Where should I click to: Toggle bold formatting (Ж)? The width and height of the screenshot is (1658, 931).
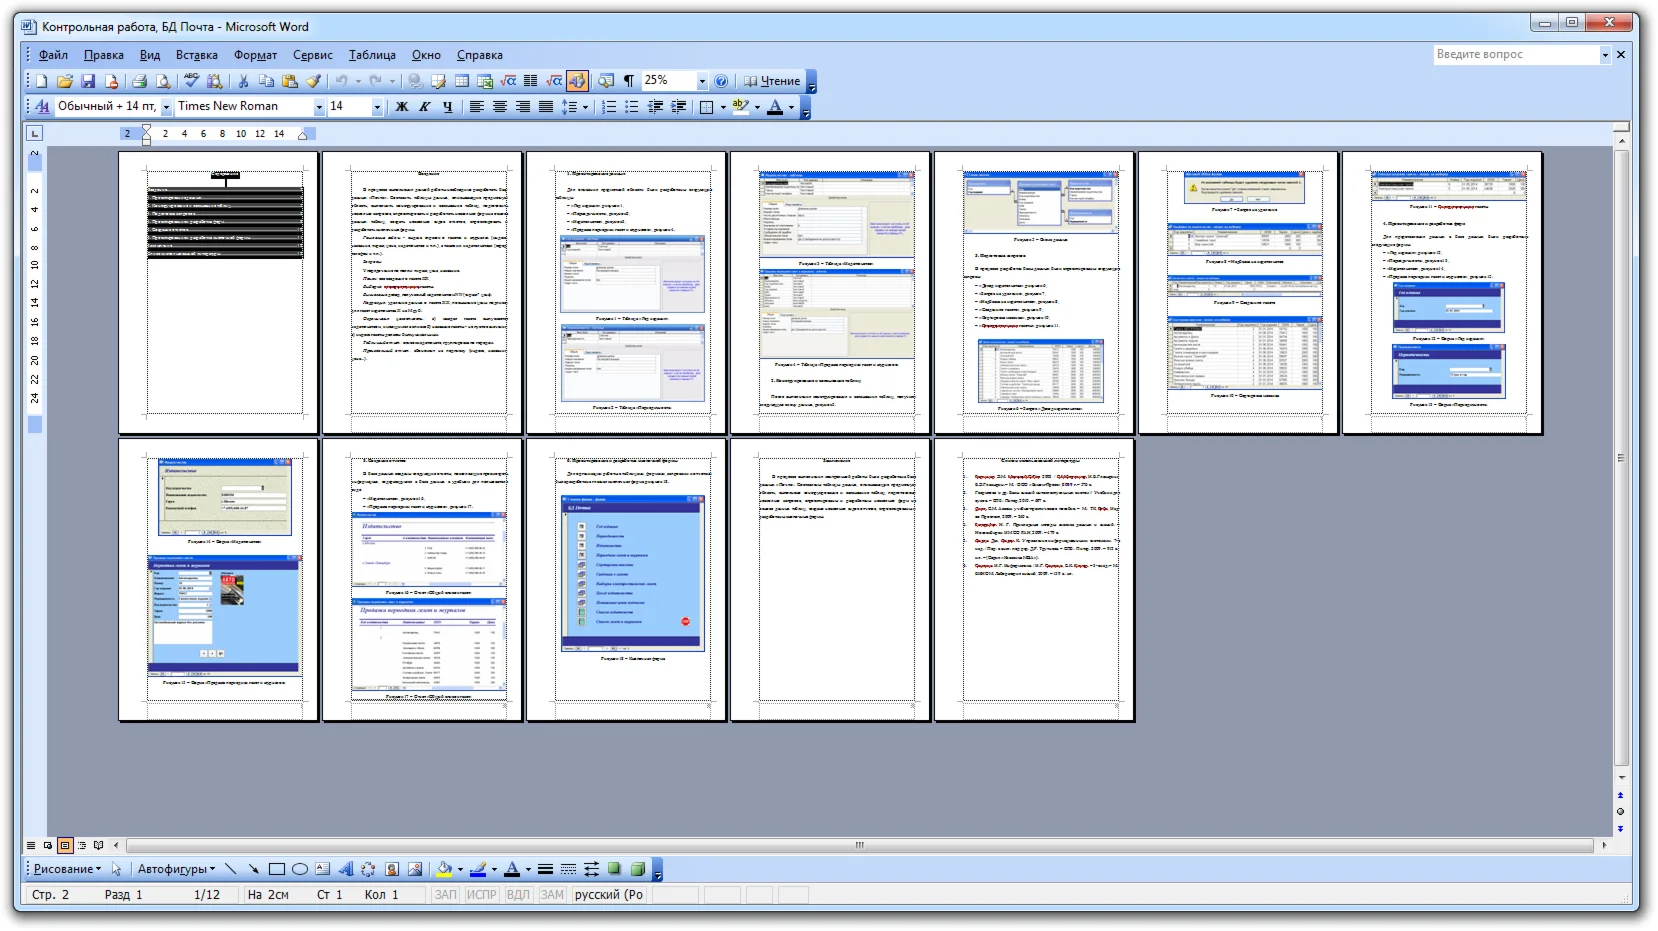coord(402,107)
